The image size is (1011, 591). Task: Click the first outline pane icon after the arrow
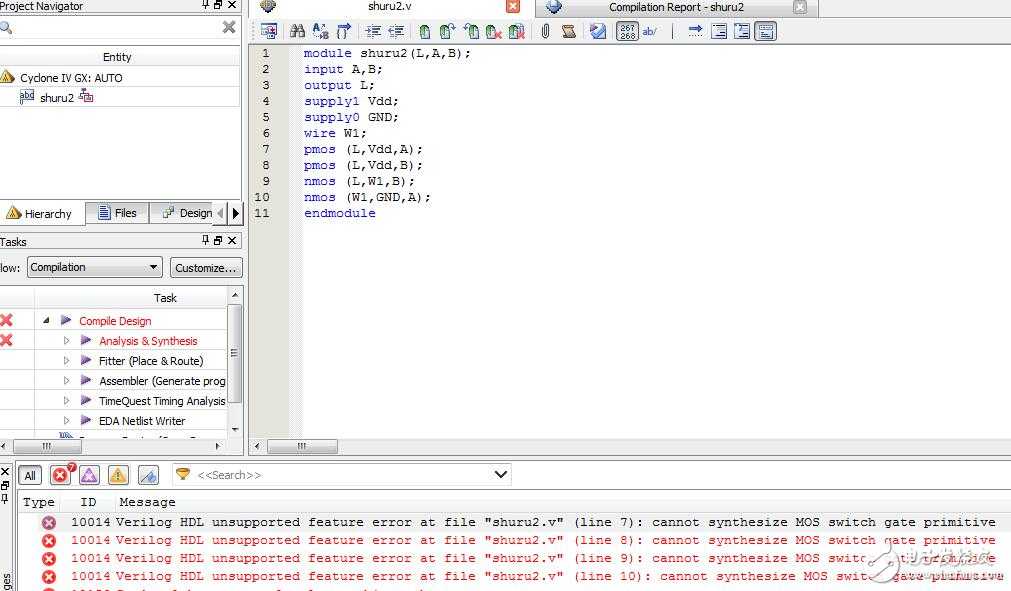[719, 31]
